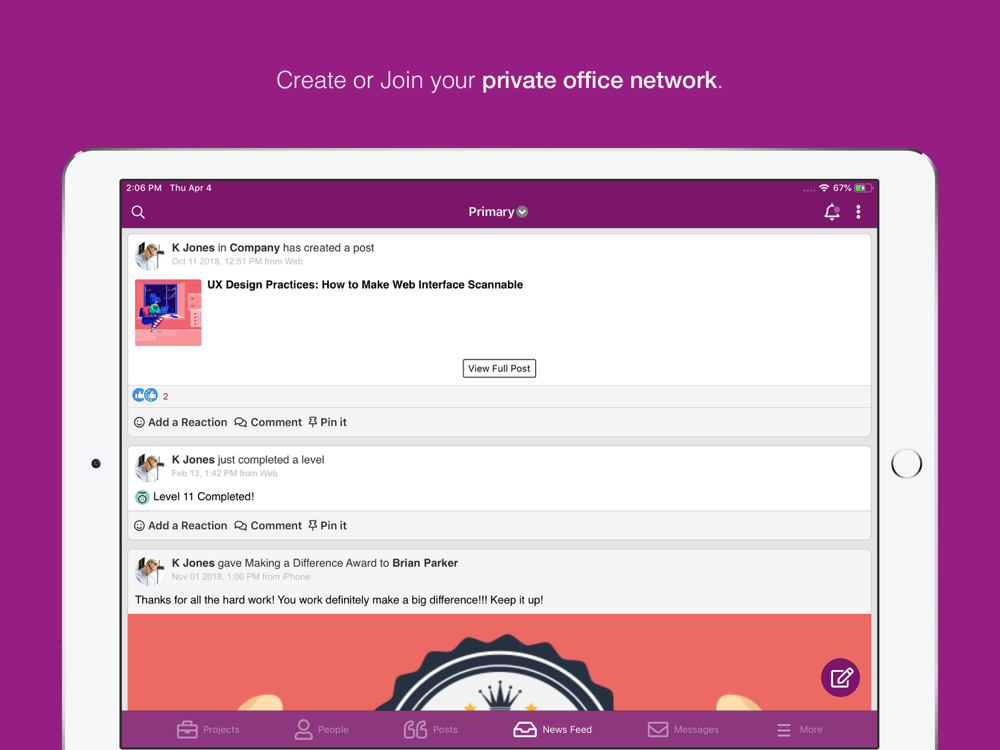Open K Jones avatar on award post

point(150,570)
